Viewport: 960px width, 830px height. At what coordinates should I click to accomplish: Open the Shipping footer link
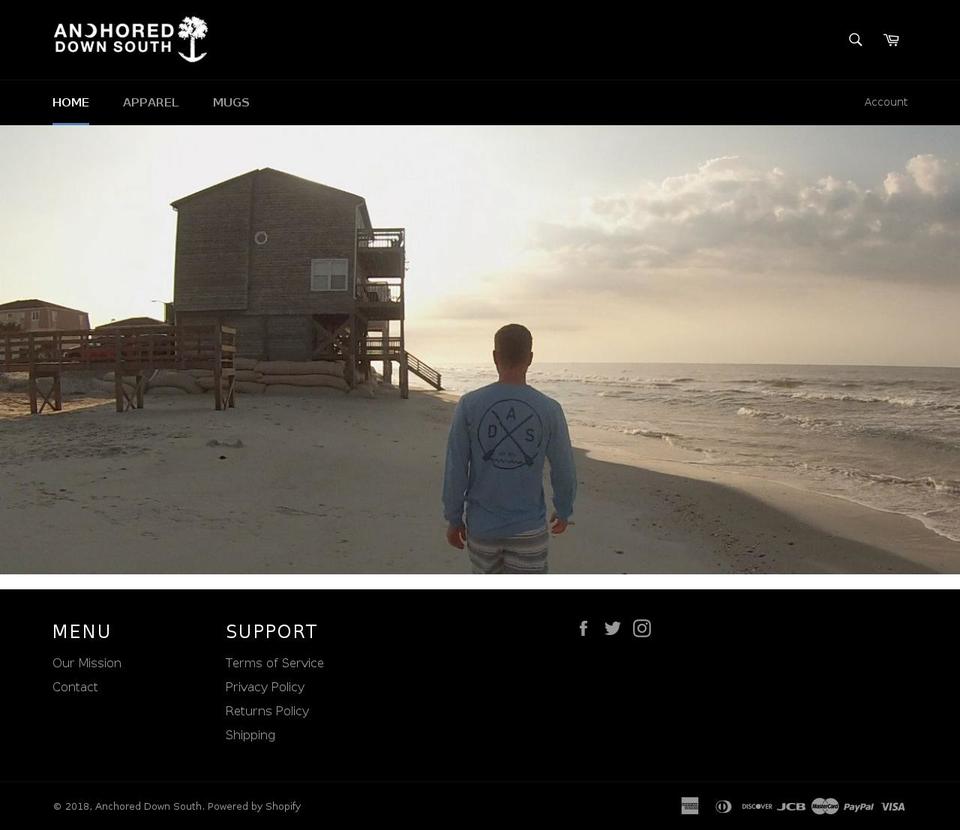coord(250,735)
